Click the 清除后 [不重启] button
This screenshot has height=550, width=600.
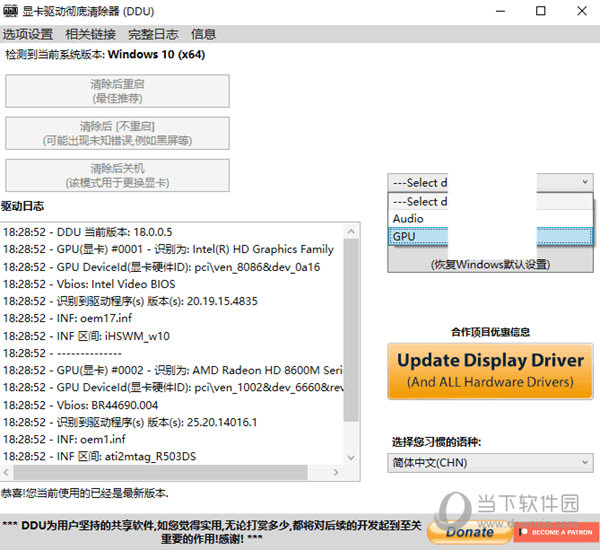tap(117, 133)
